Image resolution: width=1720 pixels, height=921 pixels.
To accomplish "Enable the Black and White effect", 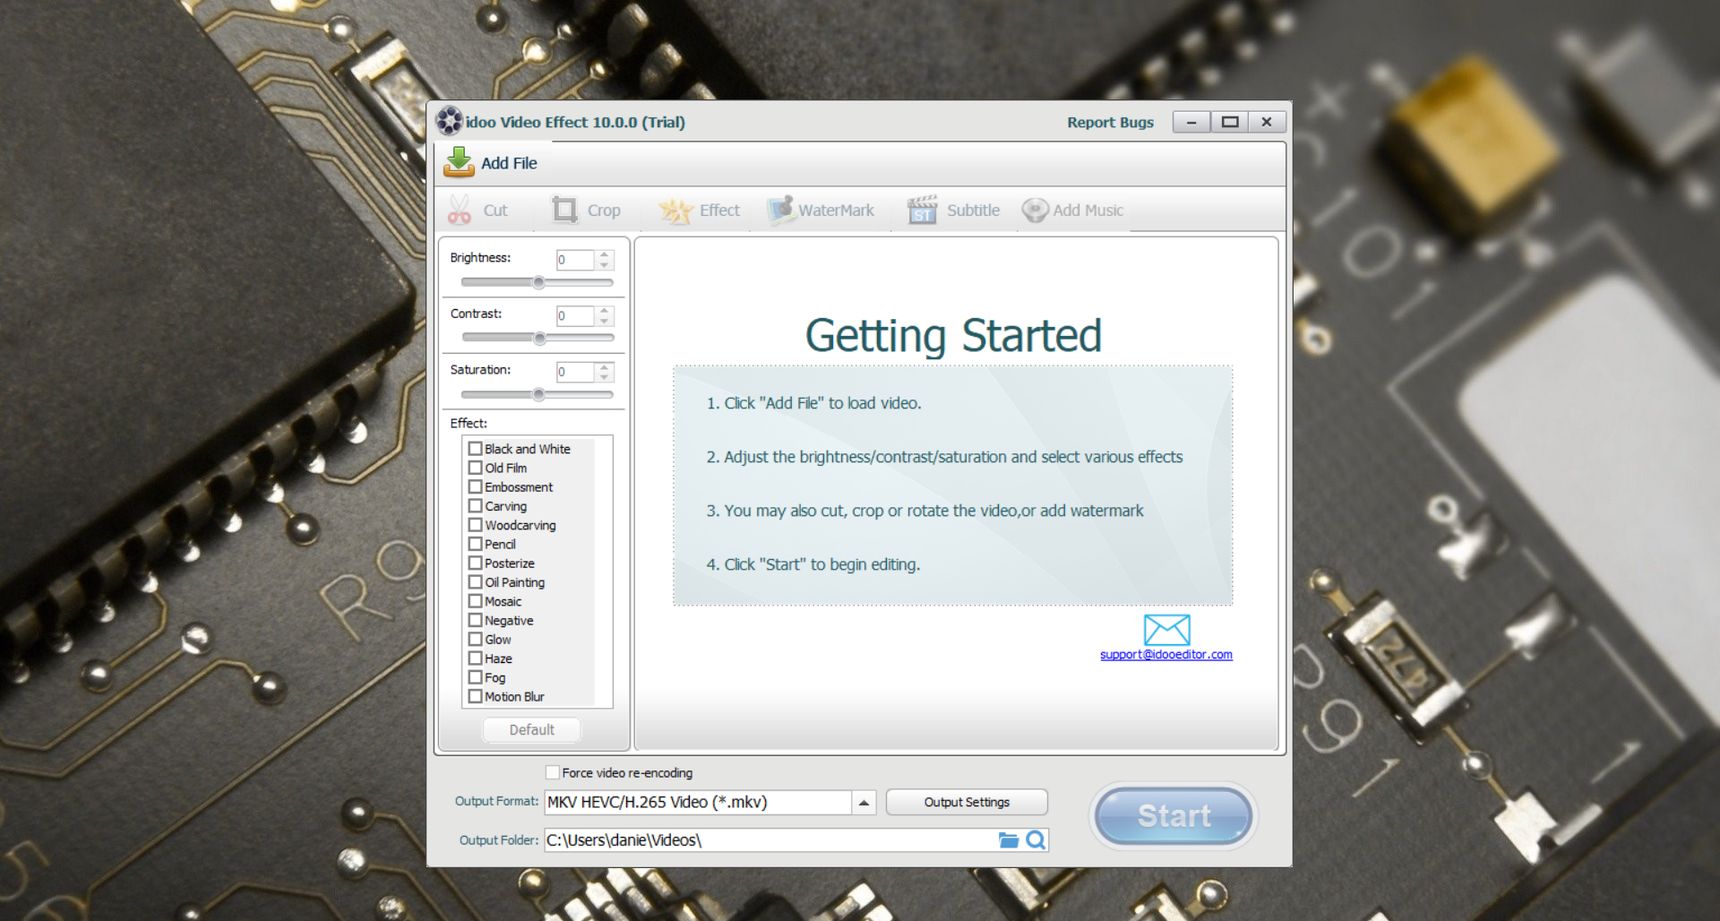I will (x=476, y=449).
